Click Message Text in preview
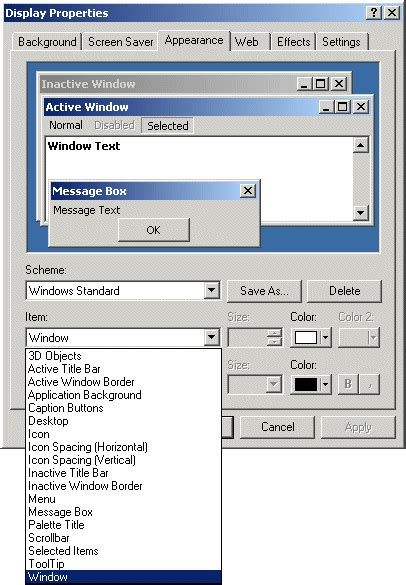Image resolution: width=406 pixels, height=585 pixels. click(x=87, y=210)
